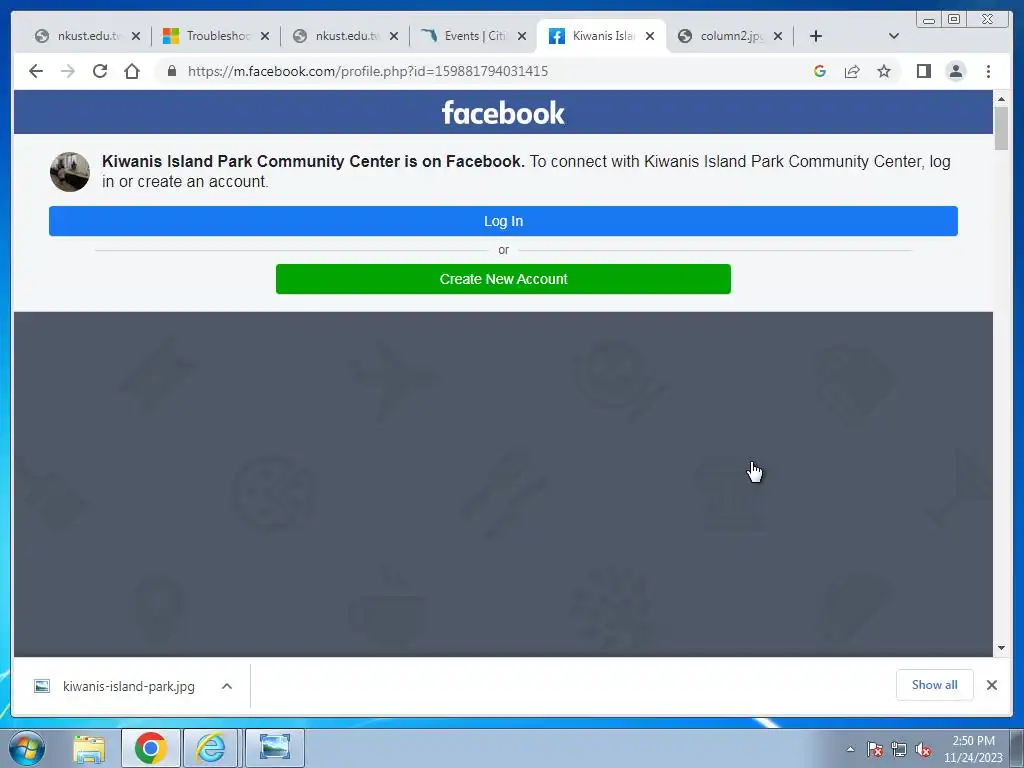Click the facebook logo header
Image resolution: width=1024 pixels, height=768 pixels.
[x=503, y=112]
